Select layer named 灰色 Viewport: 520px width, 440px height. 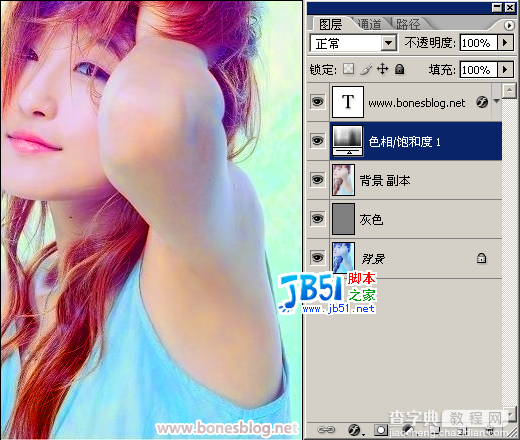tap(371, 220)
